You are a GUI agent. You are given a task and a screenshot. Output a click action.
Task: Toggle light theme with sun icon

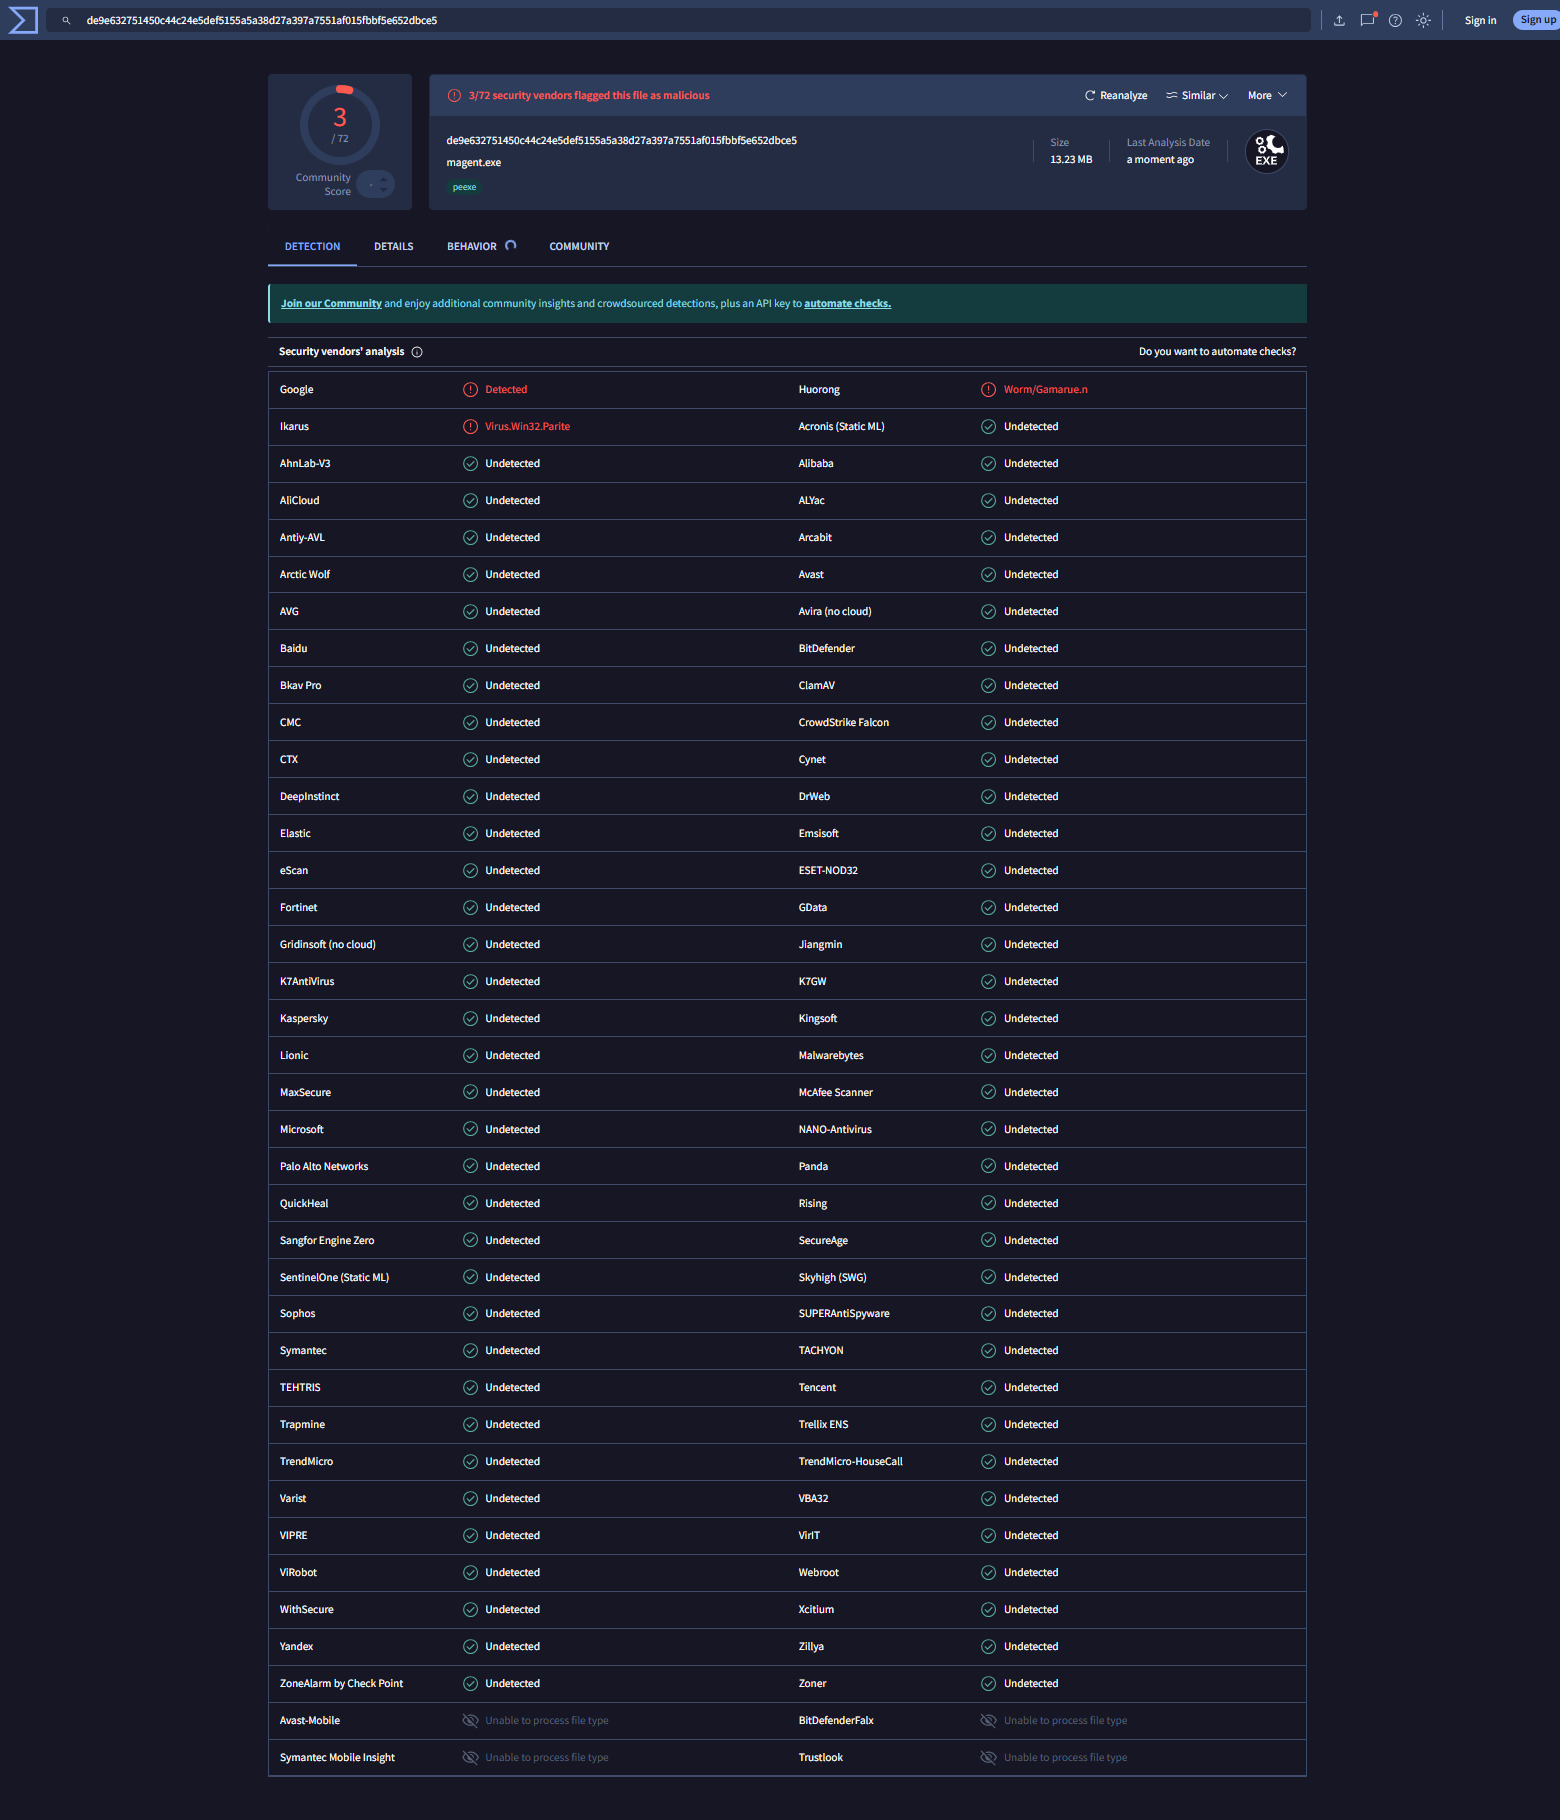(x=1423, y=20)
